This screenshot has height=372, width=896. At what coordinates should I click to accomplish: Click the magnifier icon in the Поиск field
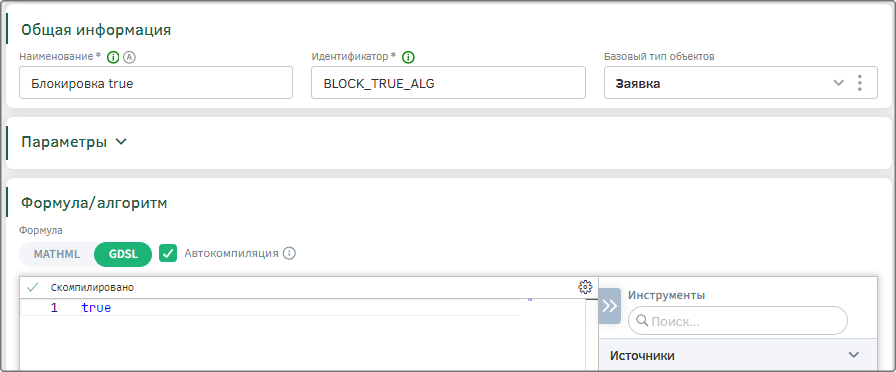pyautogui.click(x=642, y=321)
